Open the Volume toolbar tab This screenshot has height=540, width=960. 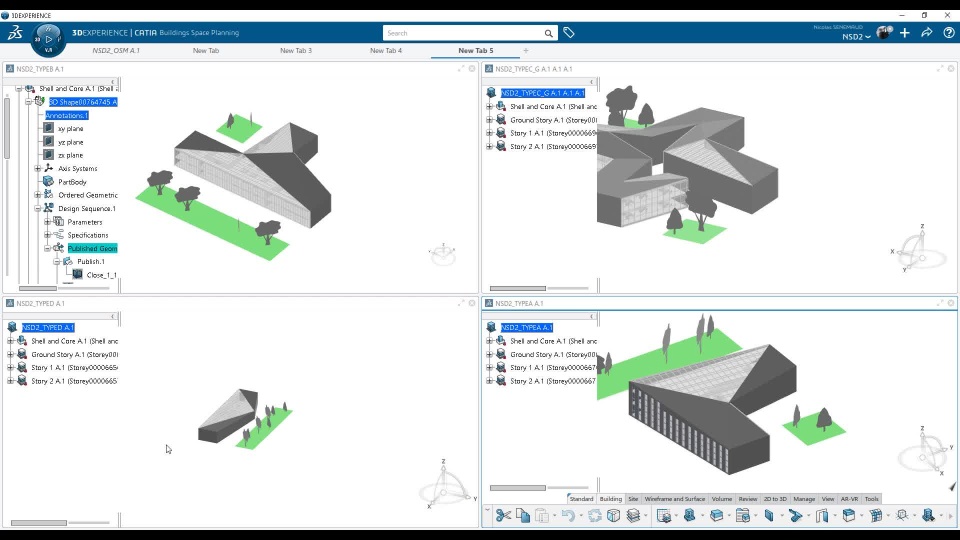[x=722, y=499]
